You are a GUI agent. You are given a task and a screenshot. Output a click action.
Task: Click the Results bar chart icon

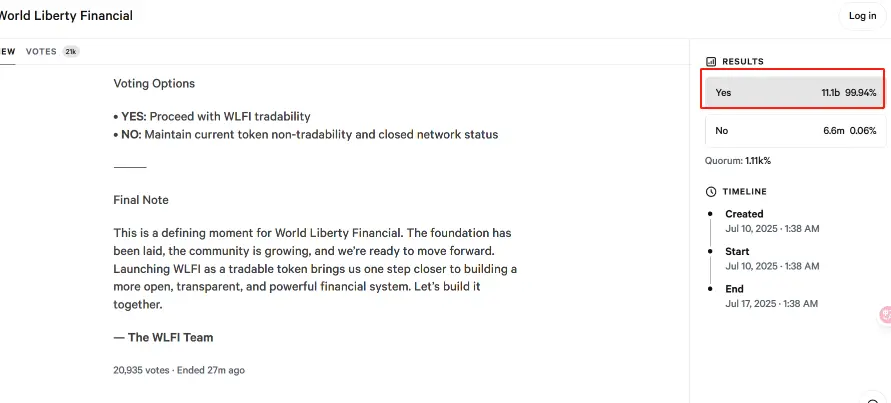click(711, 61)
